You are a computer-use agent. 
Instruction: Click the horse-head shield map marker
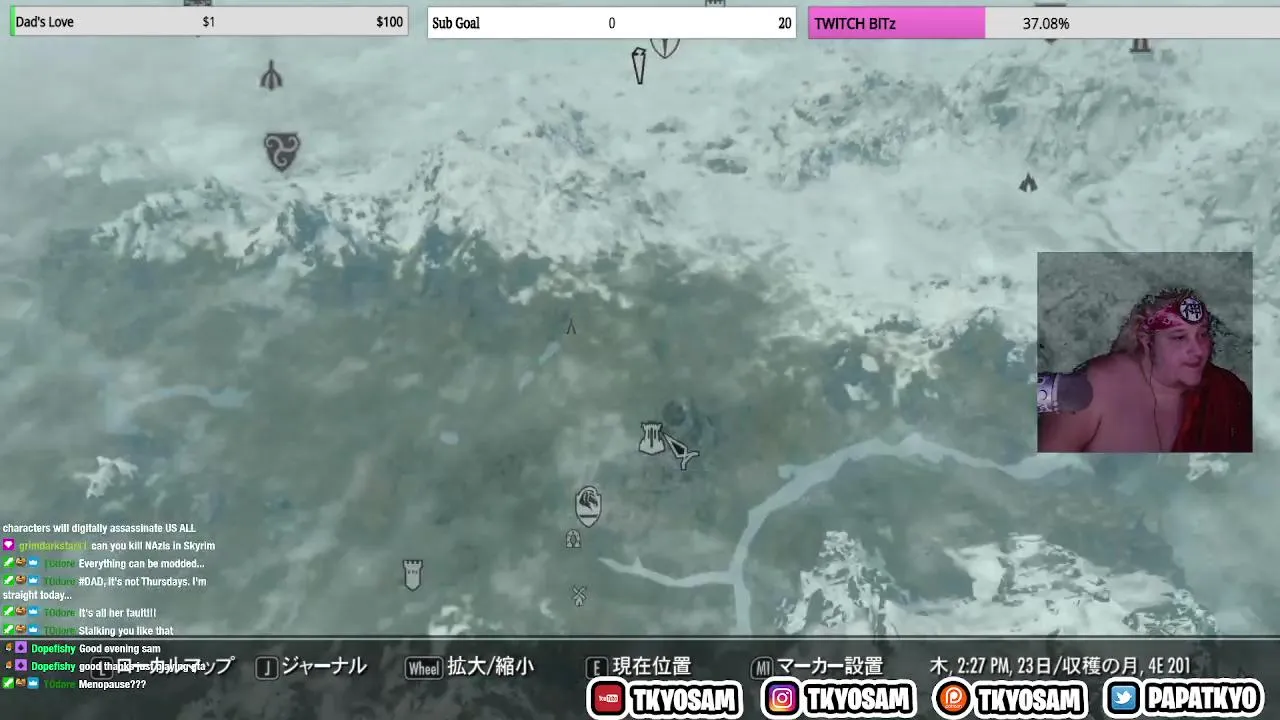(589, 505)
